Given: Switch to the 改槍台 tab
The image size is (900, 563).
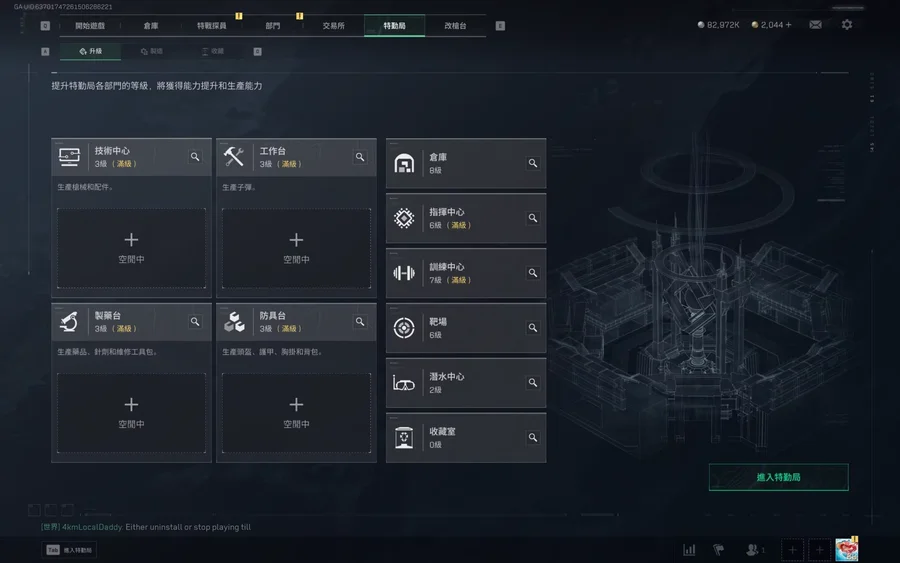Looking at the screenshot, I should coord(455,26).
